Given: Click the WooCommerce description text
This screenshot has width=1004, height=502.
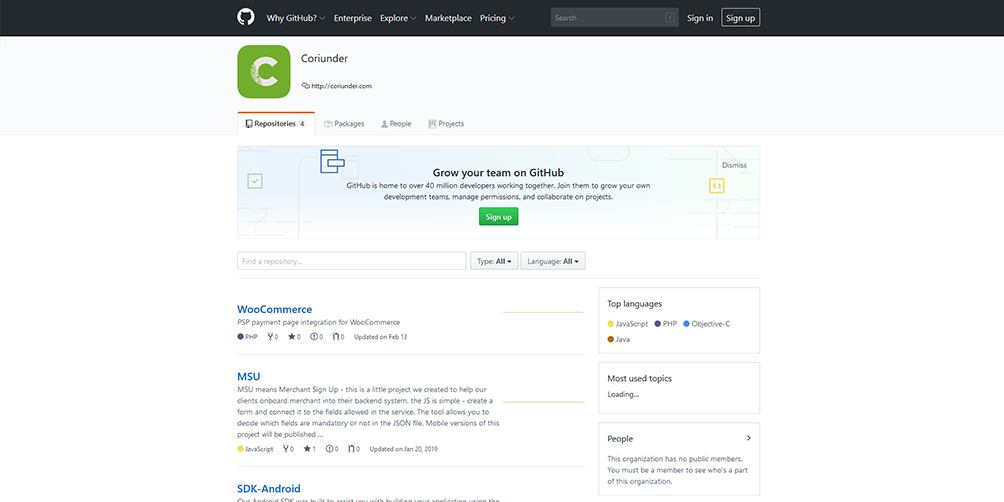Looking at the screenshot, I should pos(319,322).
